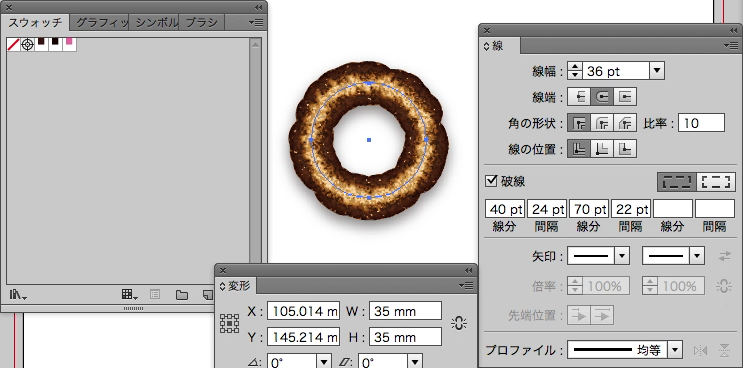Pick the pink swatch in Swatches panel
743x368 pixels.
(x=69, y=45)
